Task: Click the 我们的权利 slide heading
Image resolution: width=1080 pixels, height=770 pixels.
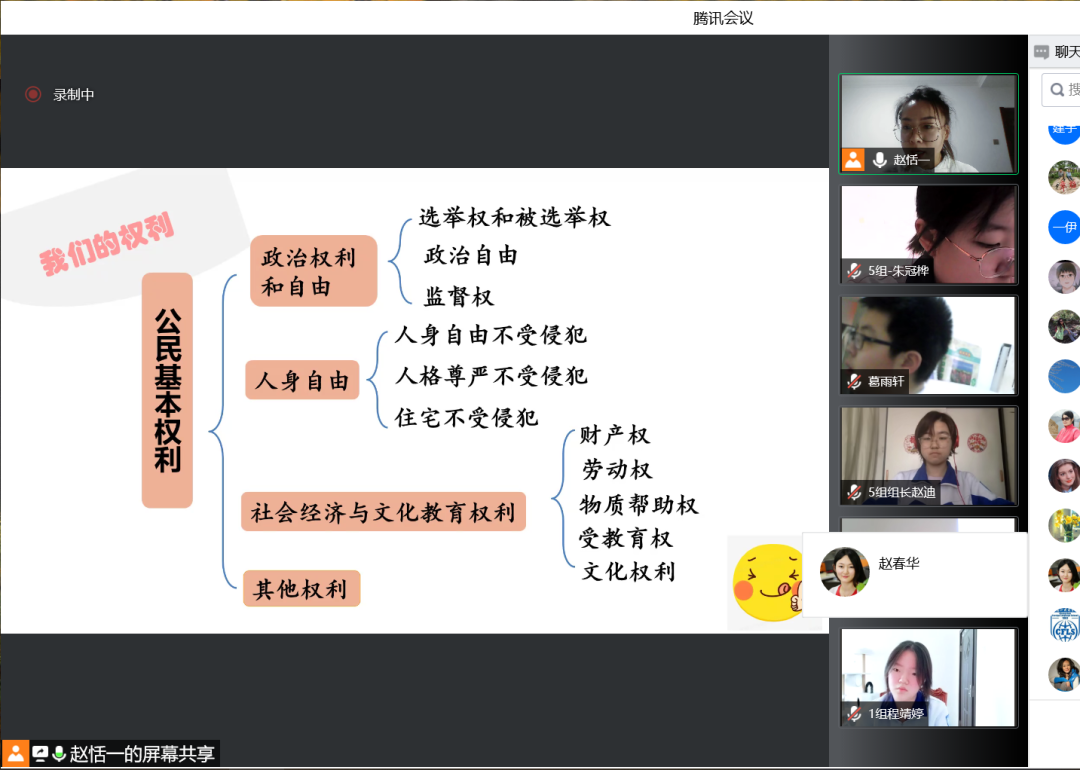Action: click(107, 244)
